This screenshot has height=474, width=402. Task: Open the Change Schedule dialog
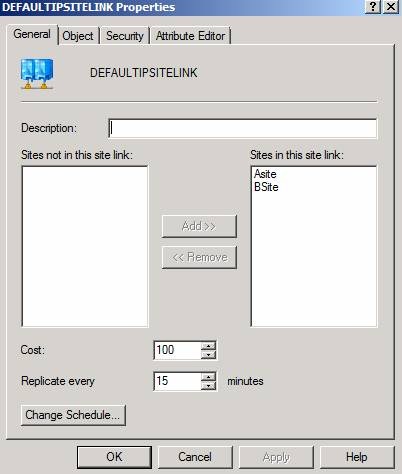coord(73,415)
